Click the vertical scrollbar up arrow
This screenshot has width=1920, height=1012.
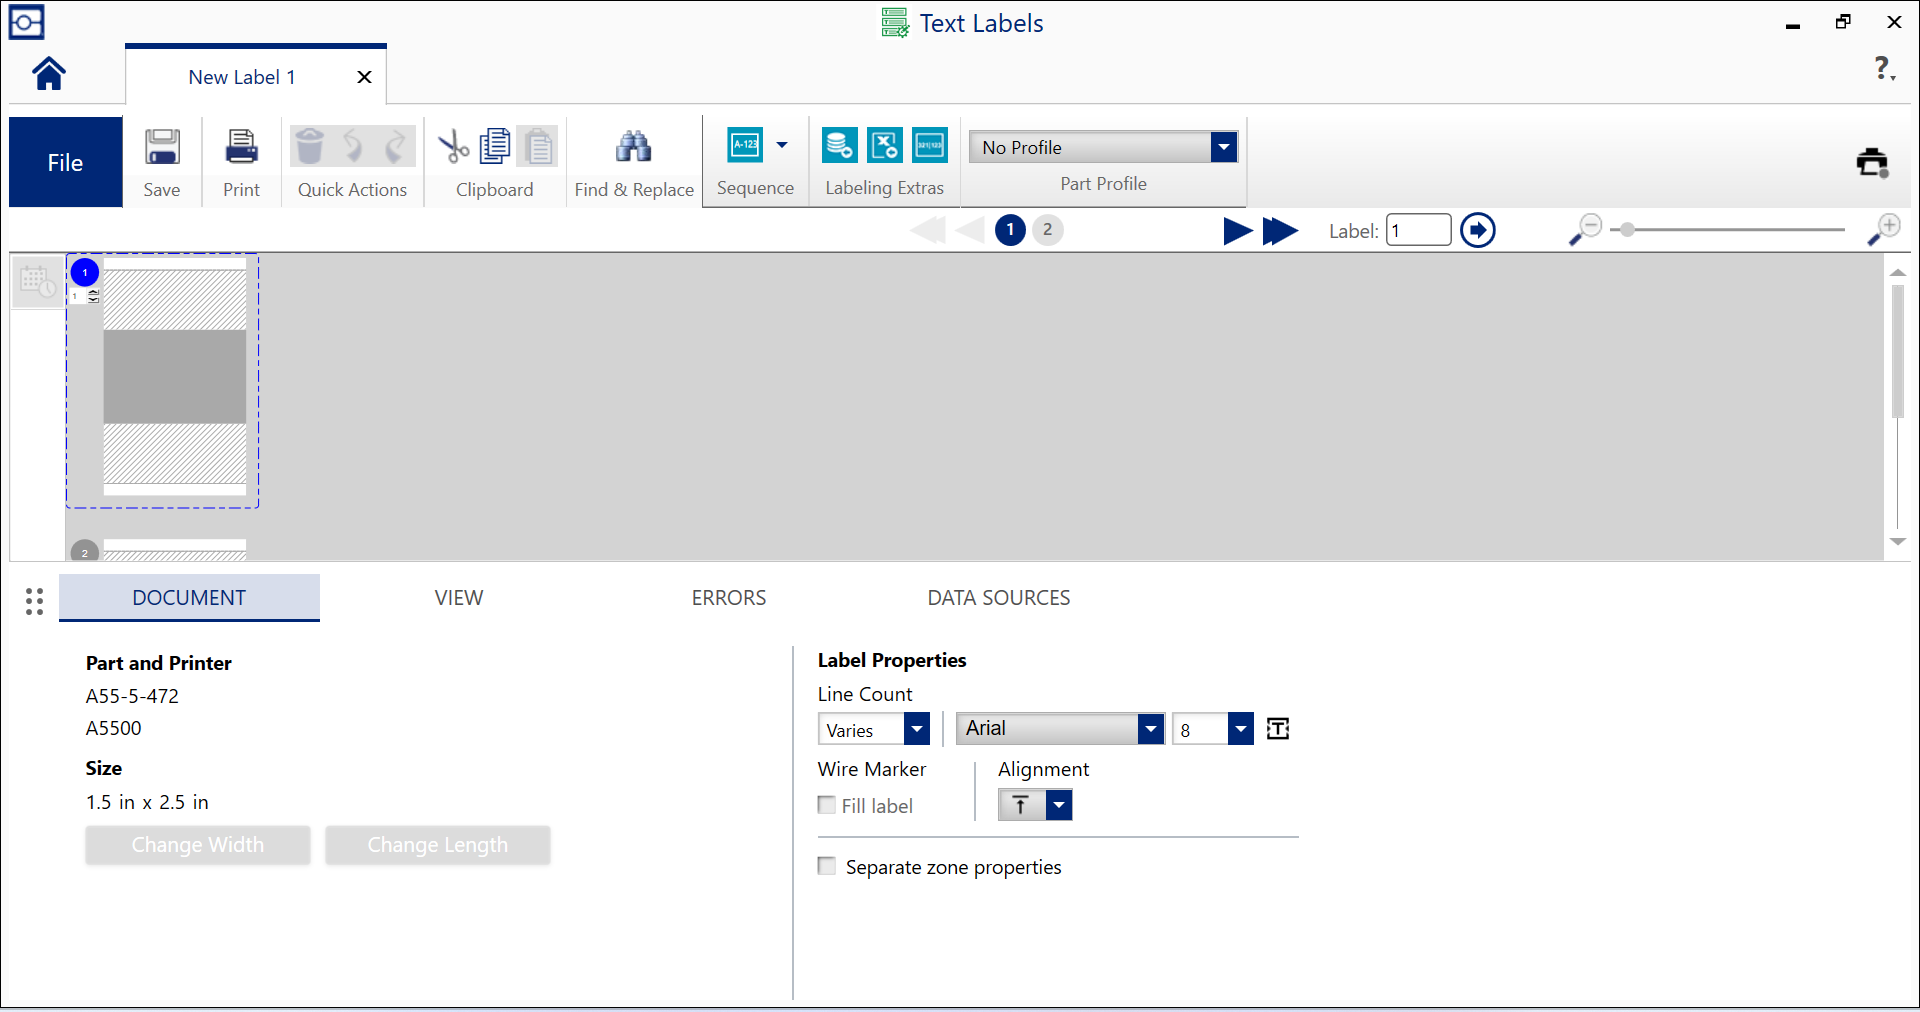(1897, 272)
